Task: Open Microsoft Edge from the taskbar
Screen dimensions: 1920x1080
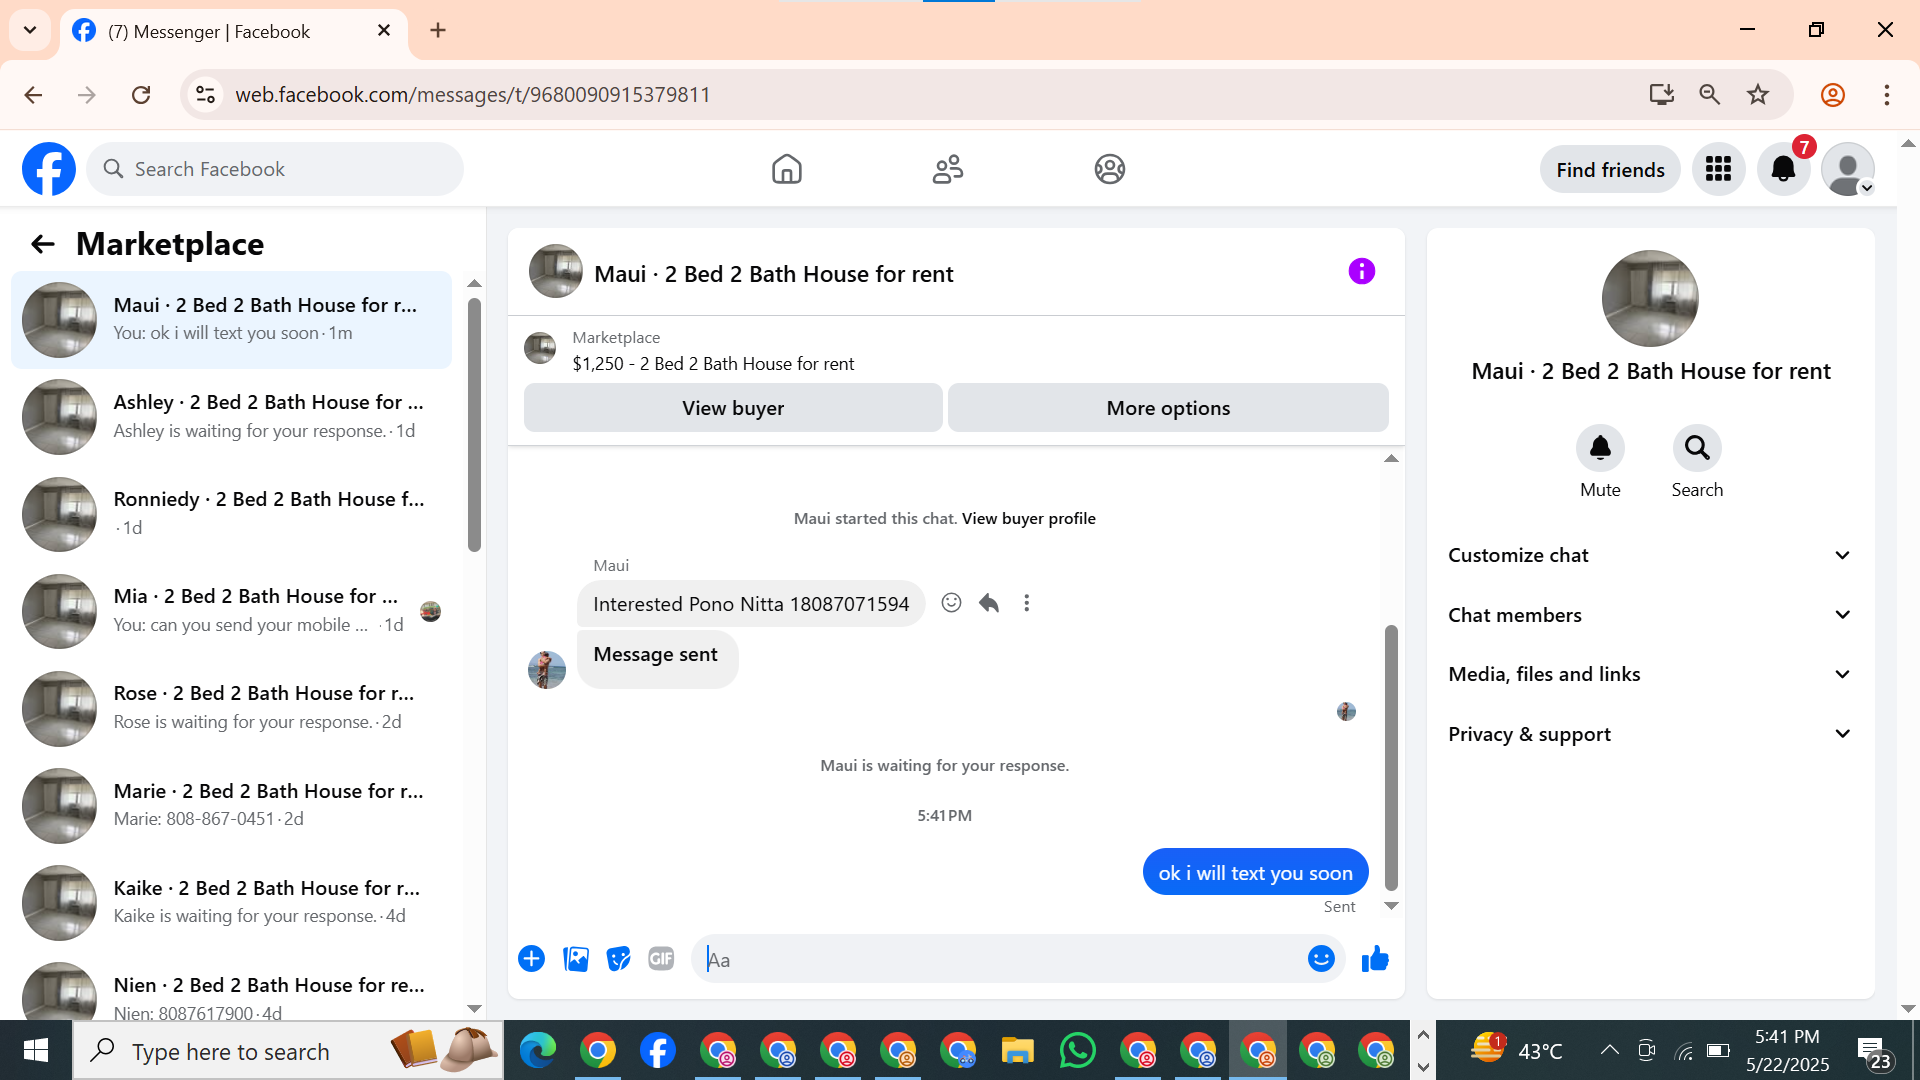Action: coord(537,1051)
